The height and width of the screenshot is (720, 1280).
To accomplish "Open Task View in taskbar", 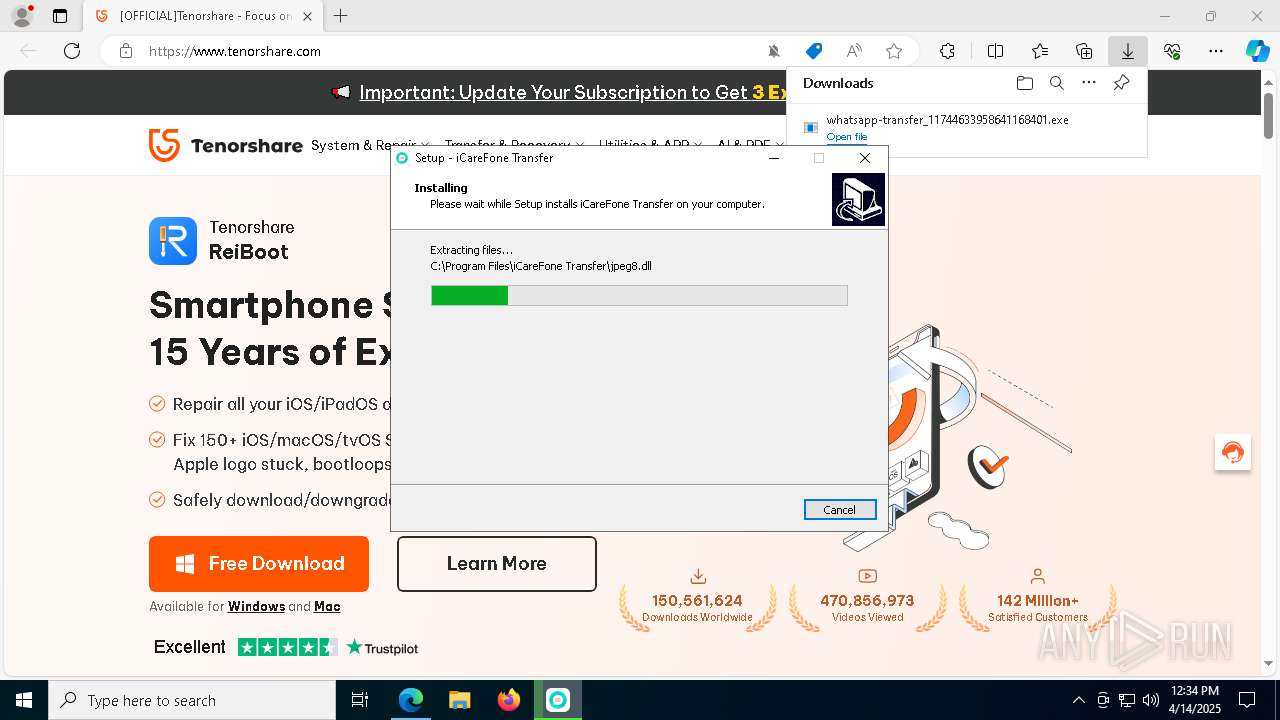I will pyautogui.click(x=360, y=700).
